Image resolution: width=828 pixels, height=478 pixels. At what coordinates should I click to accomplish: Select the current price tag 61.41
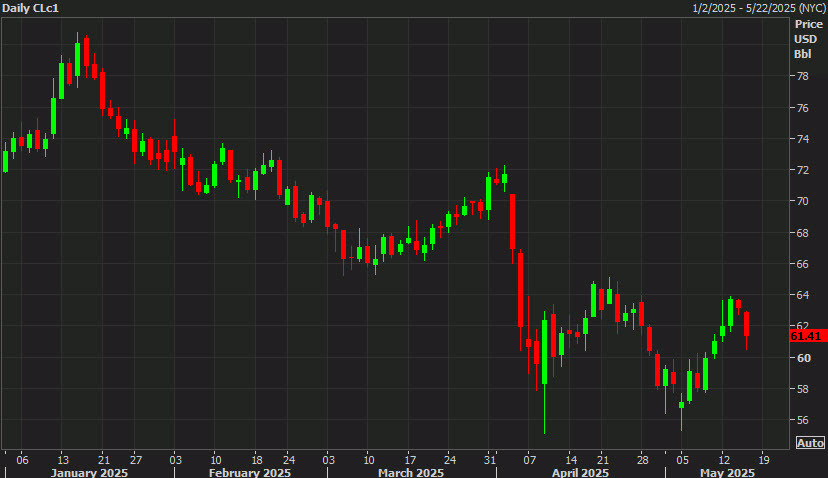[808, 336]
